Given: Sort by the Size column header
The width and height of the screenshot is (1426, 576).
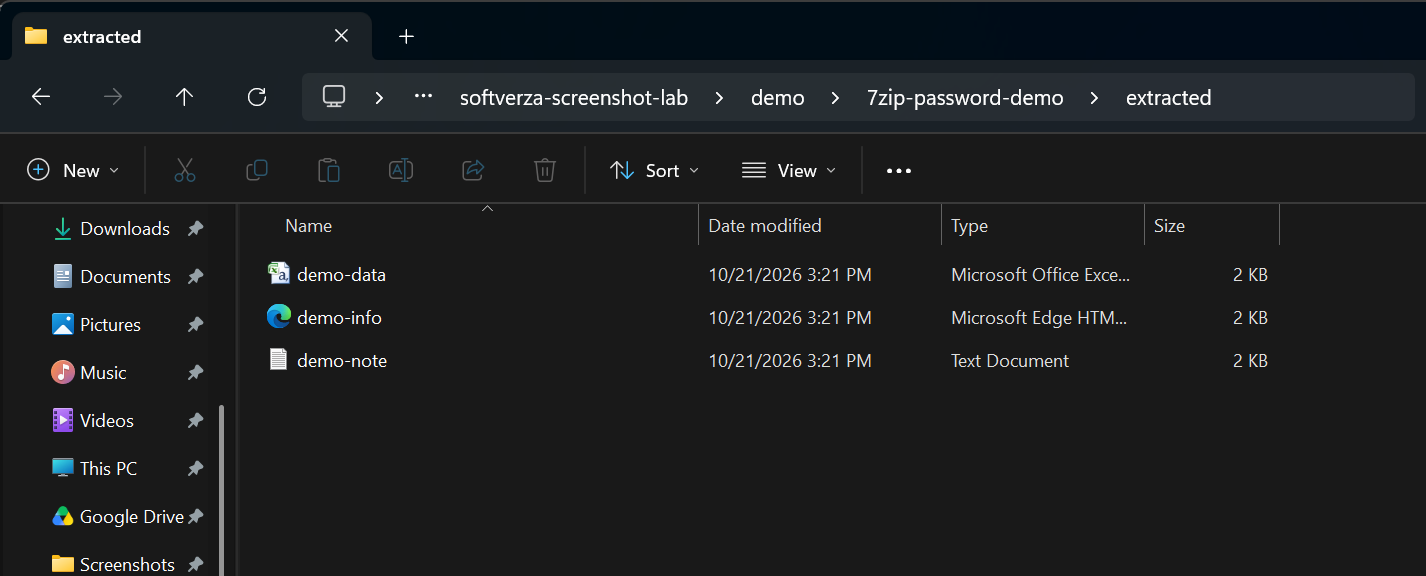Looking at the screenshot, I should pos(1169,226).
